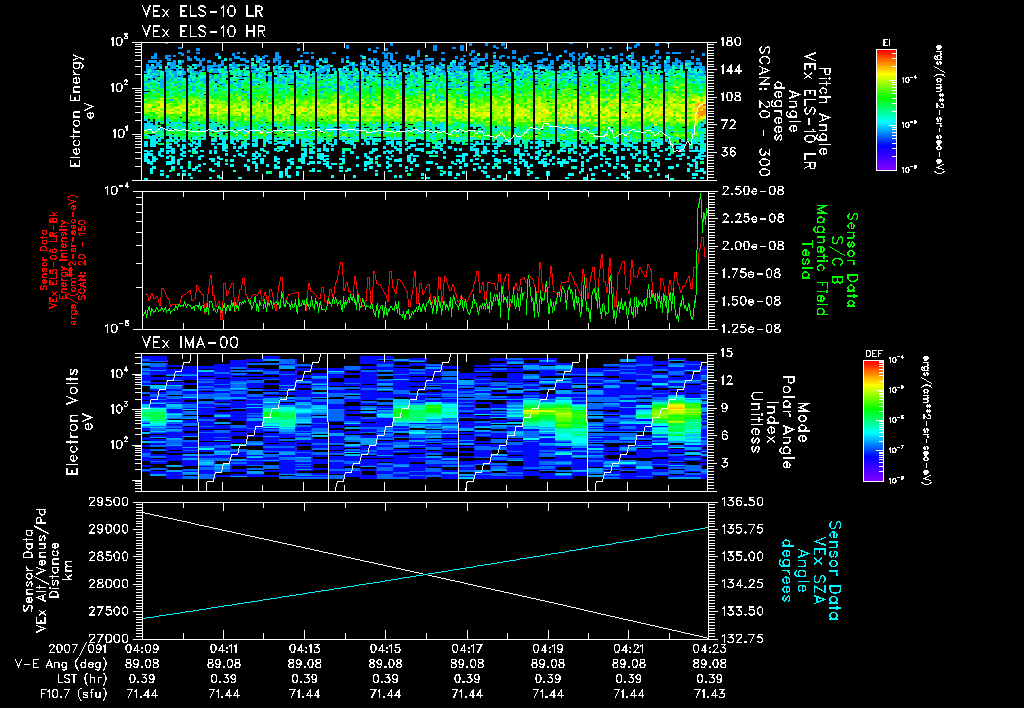
Task: Click the 'Electron Volts eV' axis label
Action: (78, 422)
